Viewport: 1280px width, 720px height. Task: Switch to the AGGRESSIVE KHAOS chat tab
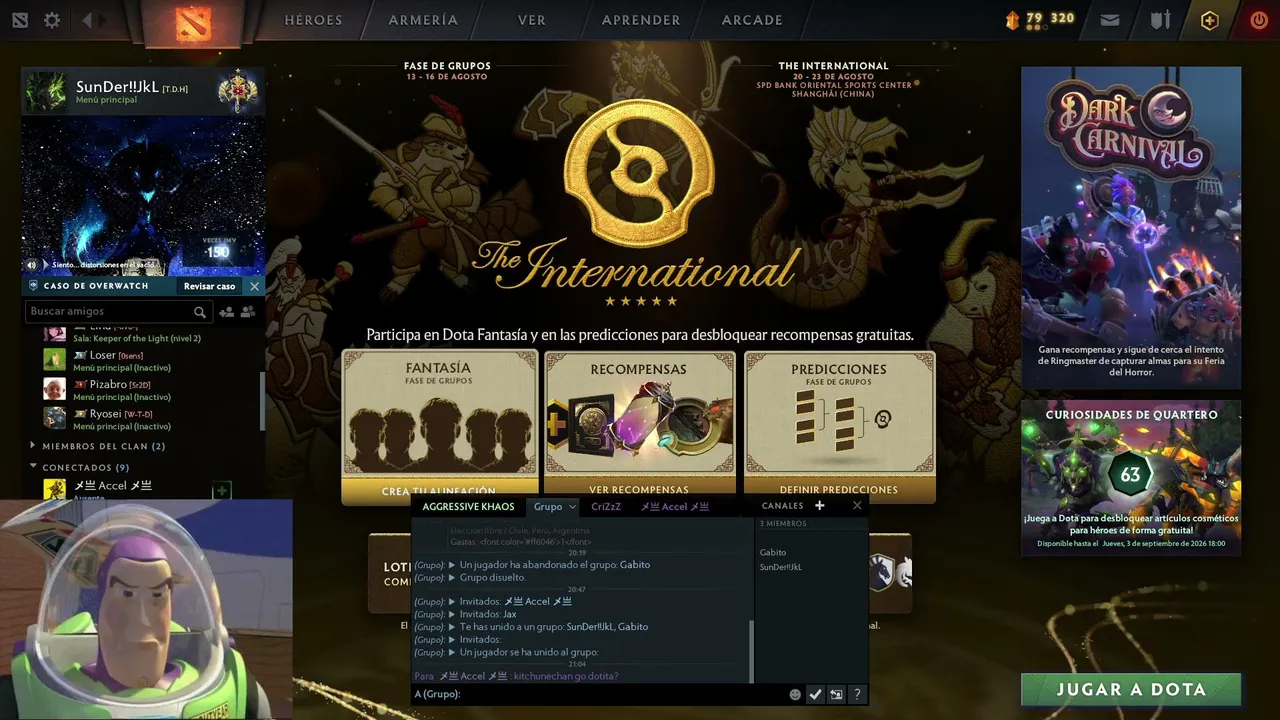coord(468,507)
